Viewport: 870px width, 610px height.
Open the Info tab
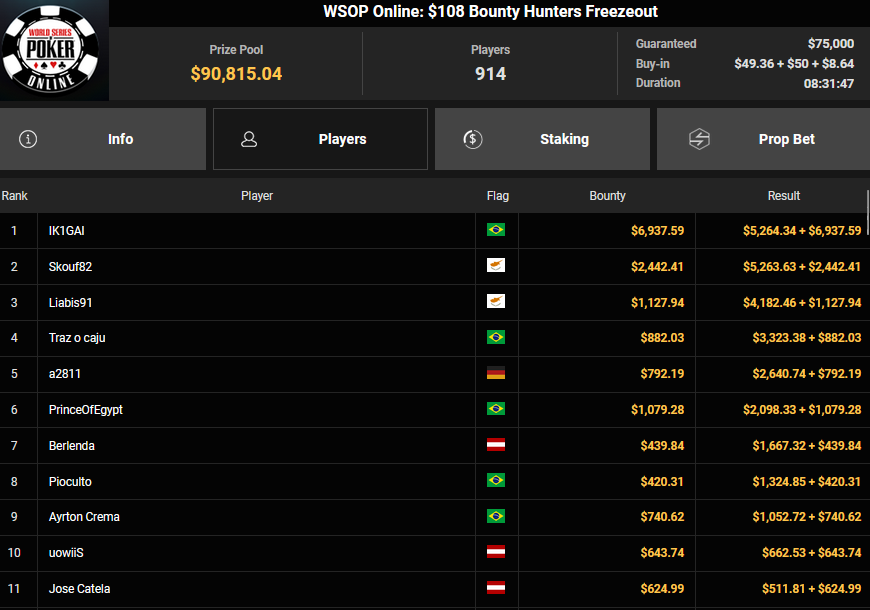click(x=103, y=139)
